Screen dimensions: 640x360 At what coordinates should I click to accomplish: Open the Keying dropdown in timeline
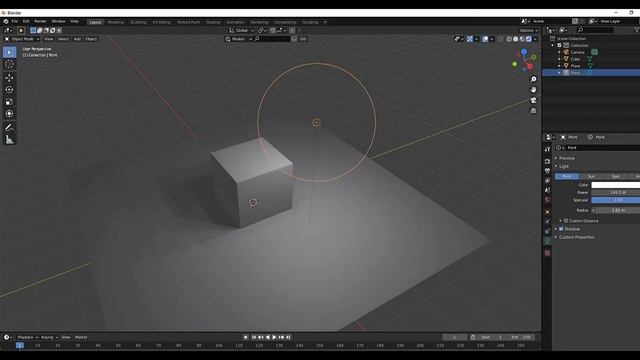[49, 337]
